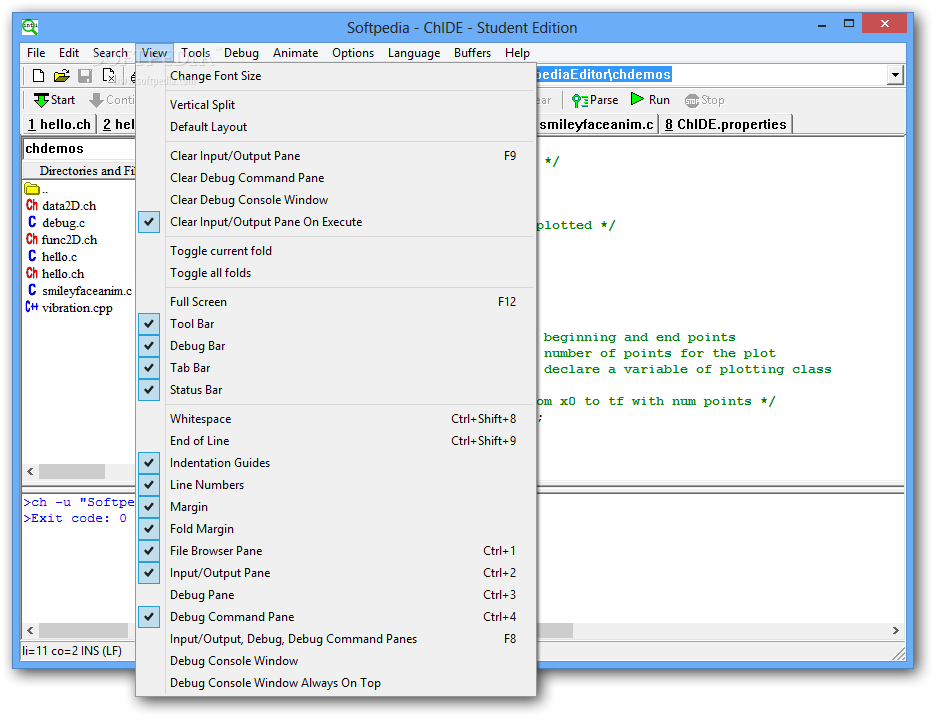934x717 pixels.
Task: Click the green Run play button
Action: coord(650,99)
